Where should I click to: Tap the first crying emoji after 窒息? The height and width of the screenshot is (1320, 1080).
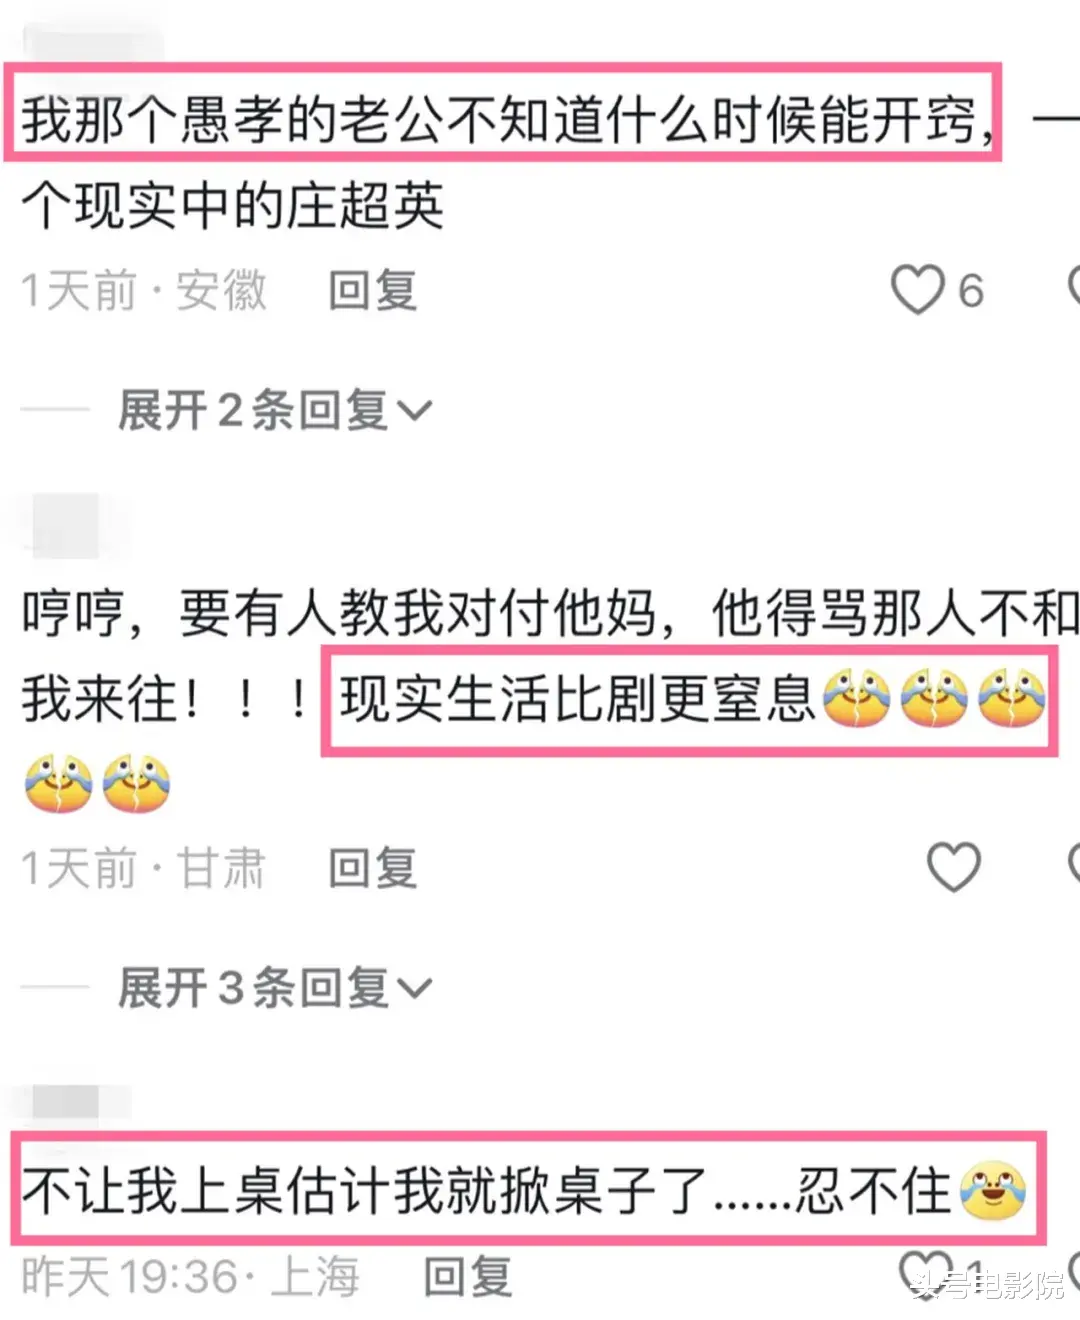click(x=857, y=698)
